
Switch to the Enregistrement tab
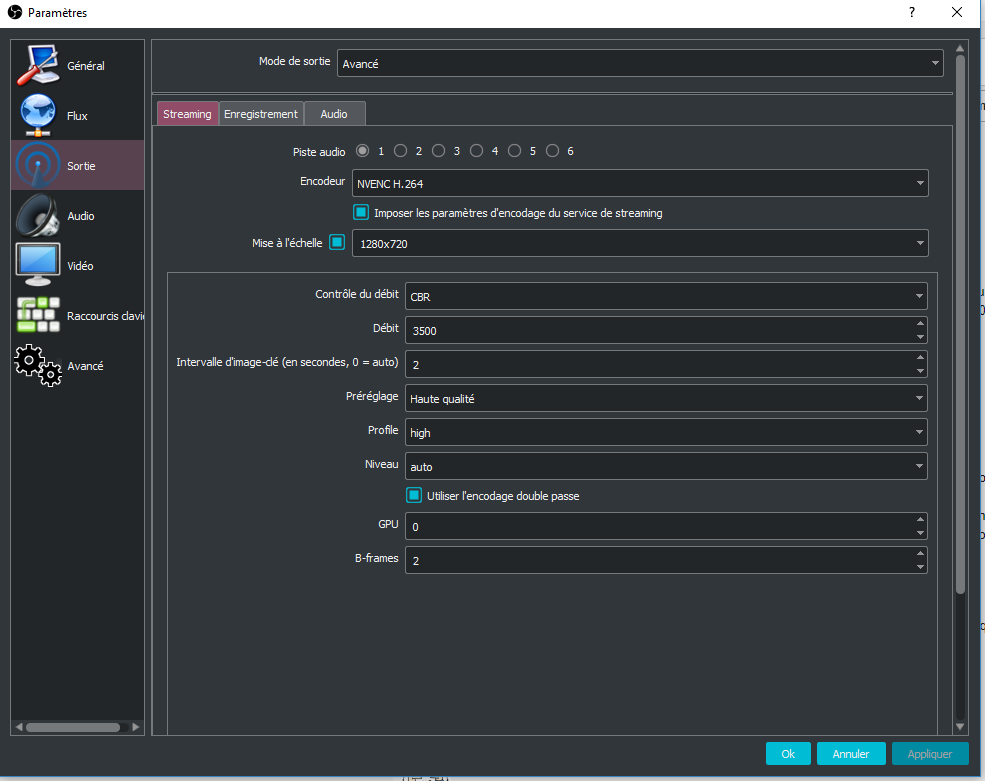coord(260,114)
